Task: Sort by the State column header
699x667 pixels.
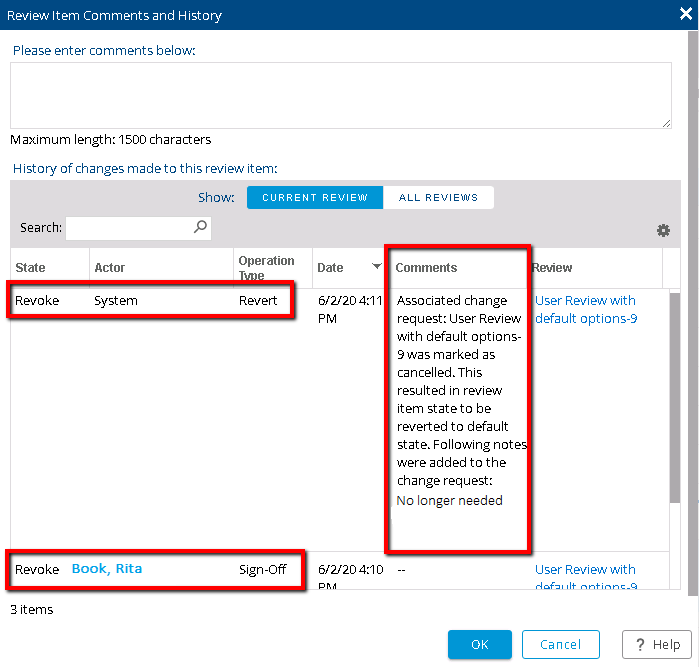Action: point(31,268)
